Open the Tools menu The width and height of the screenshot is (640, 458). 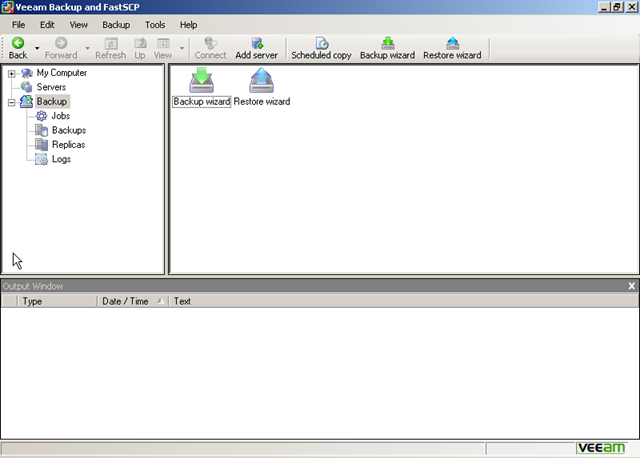(x=155, y=24)
